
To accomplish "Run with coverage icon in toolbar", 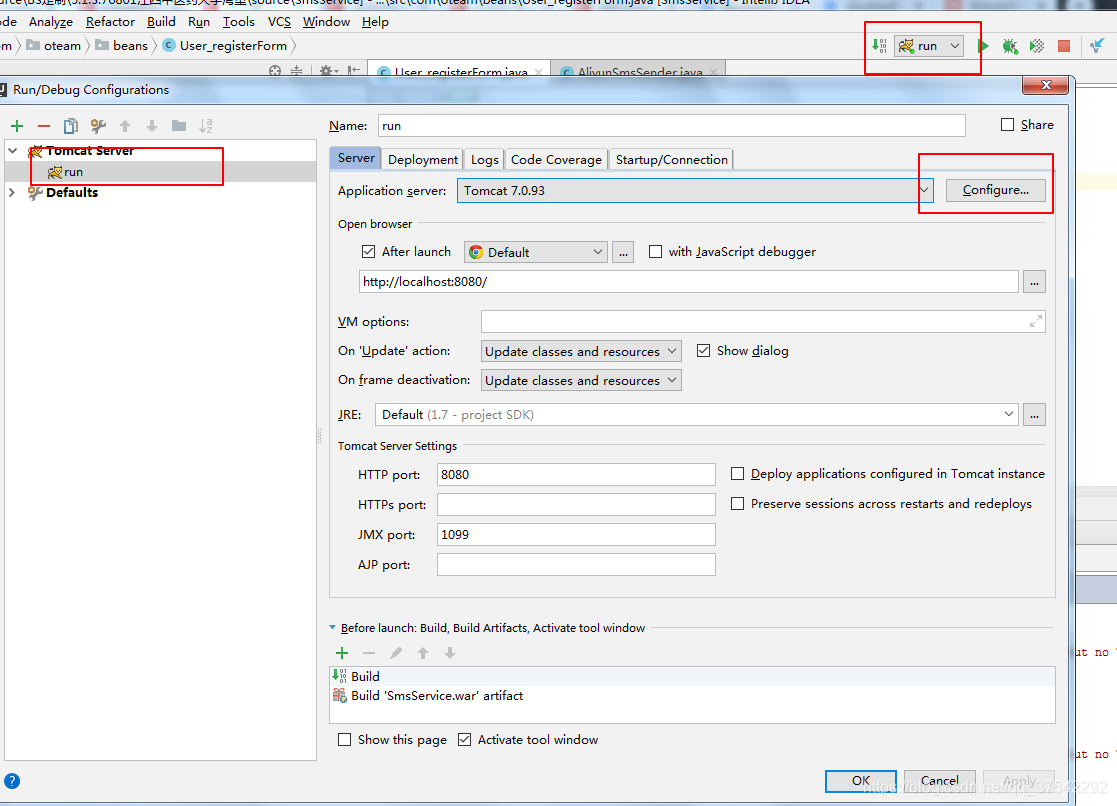I will pyautogui.click(x=1037, y=46).
